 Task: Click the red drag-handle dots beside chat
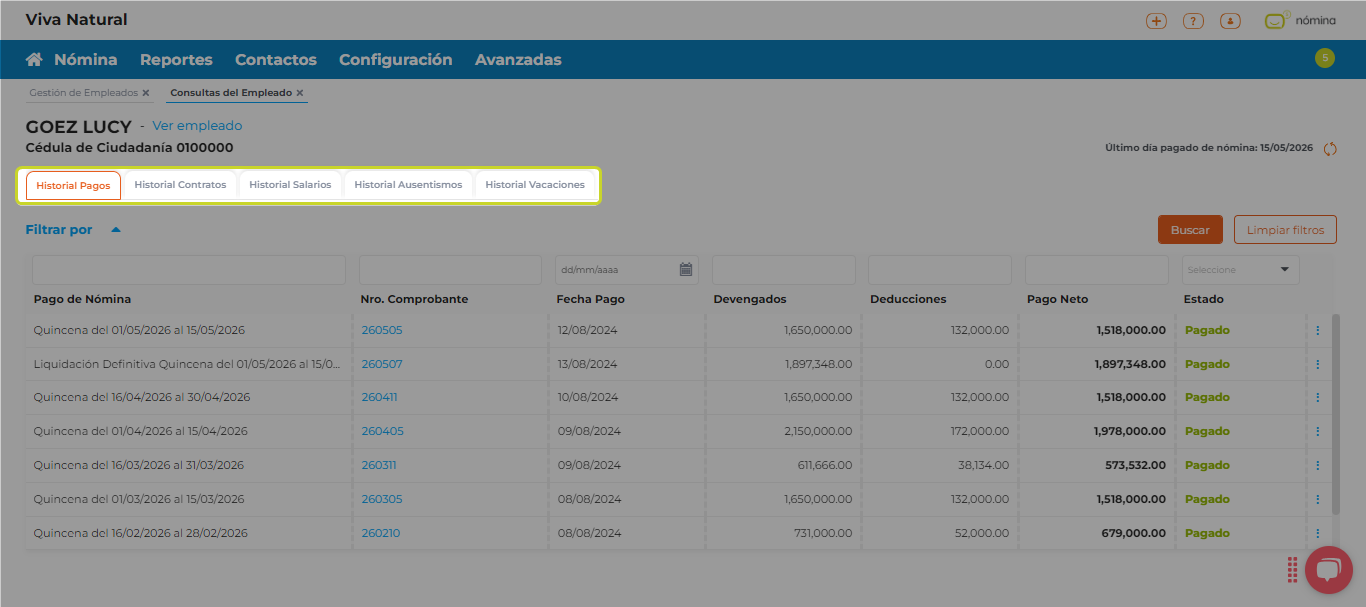pyautogui.click(x=1293, y=570)
